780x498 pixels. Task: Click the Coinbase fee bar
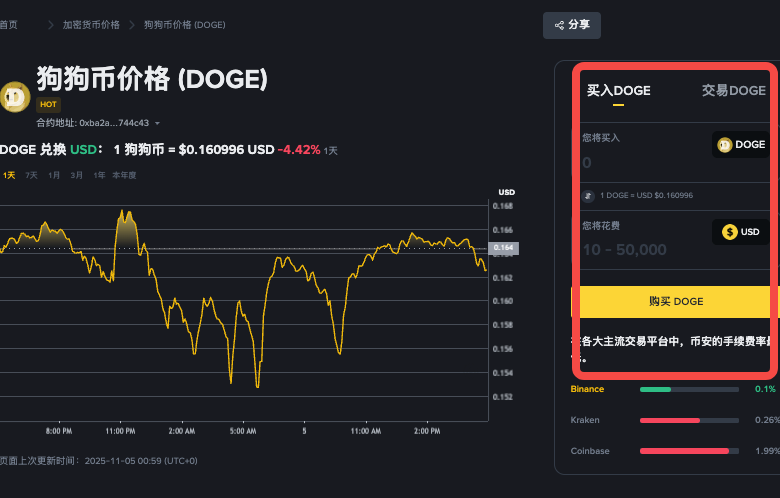point(689,451)
